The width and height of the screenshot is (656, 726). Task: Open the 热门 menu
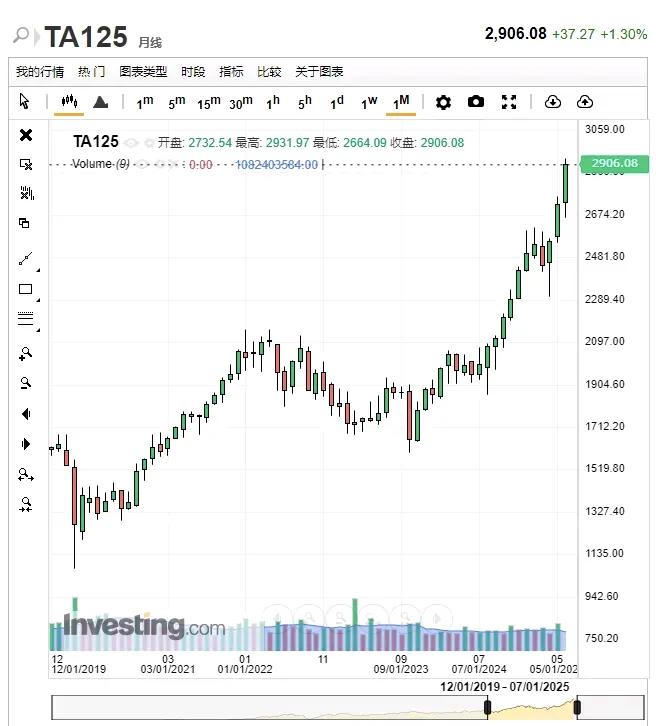point(91,72)
